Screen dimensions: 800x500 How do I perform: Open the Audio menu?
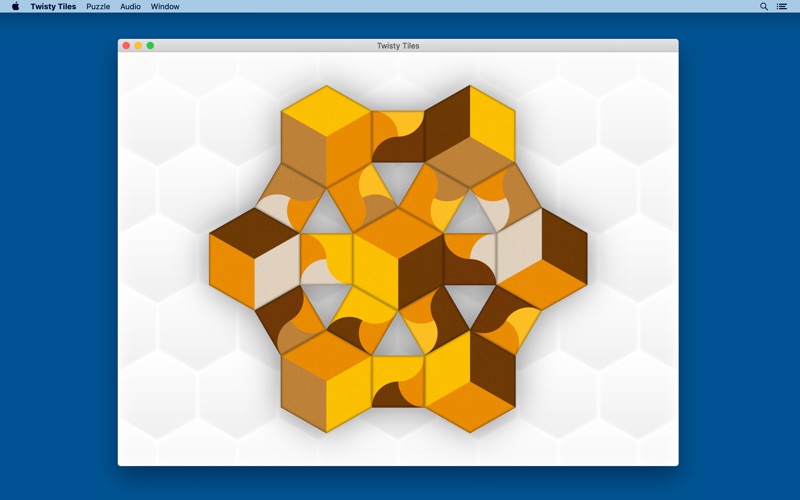130,7
